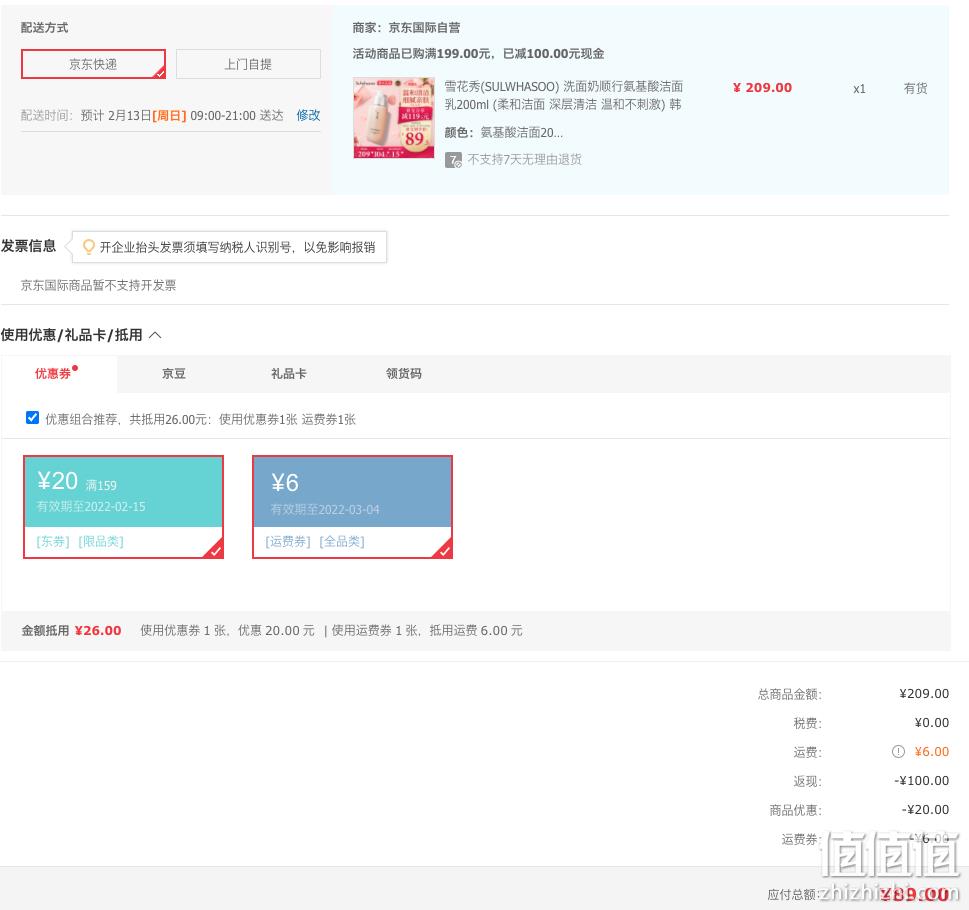969x910 pixels.
Task: Click the info icon beside 运费
Action: pos(898,752)
